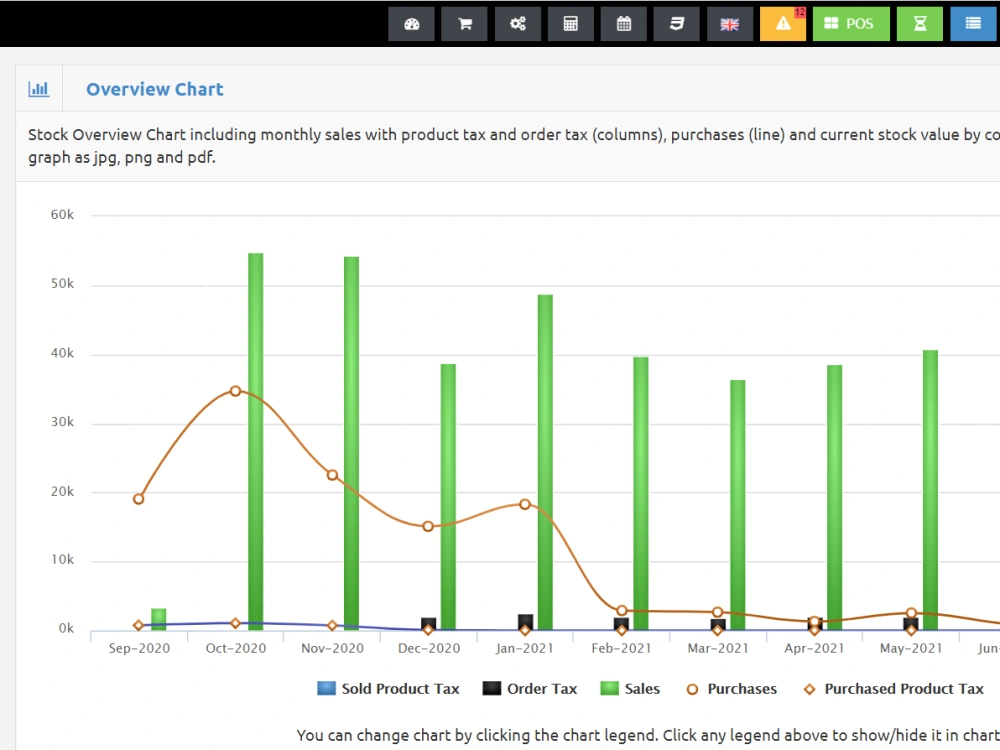Click the May-2021 green sales bar
The image size is (1000, 750).
click(930, 490)
